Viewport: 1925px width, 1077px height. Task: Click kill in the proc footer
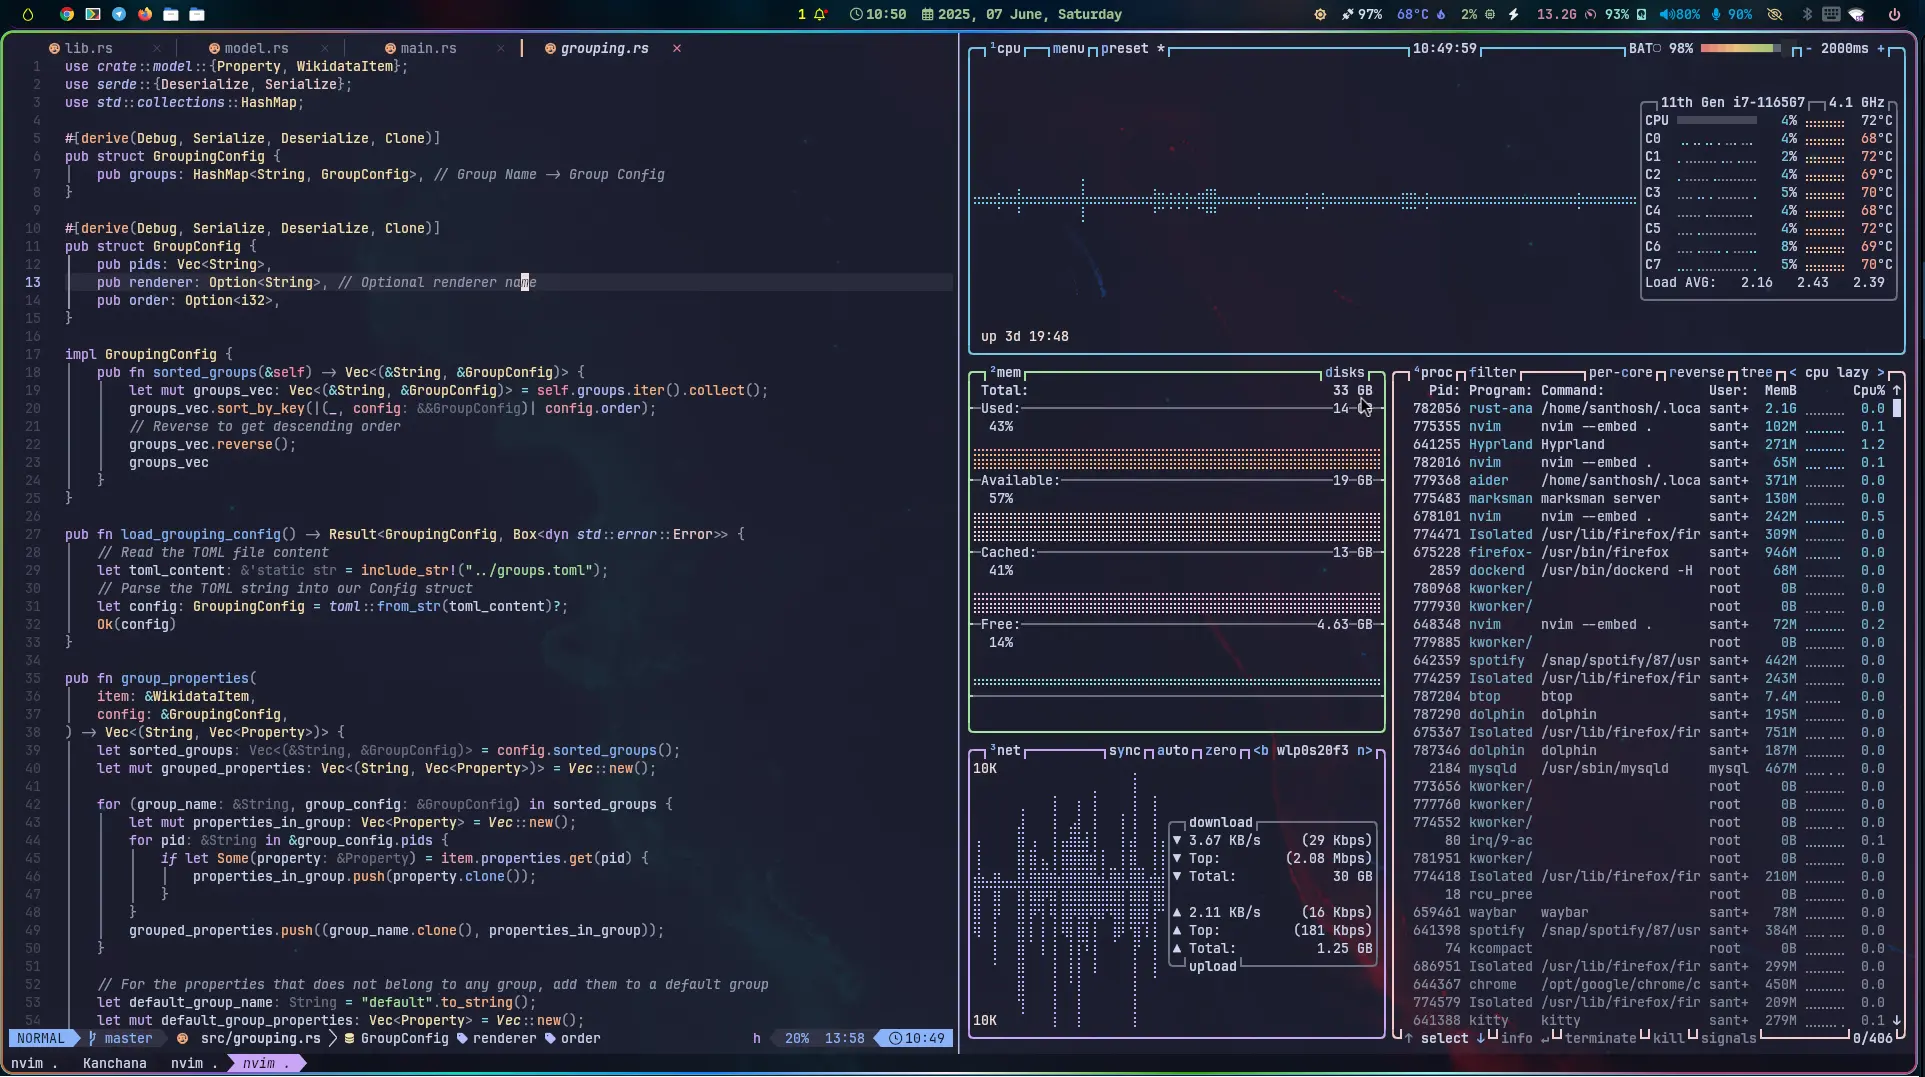(x=1668, y=1038)
